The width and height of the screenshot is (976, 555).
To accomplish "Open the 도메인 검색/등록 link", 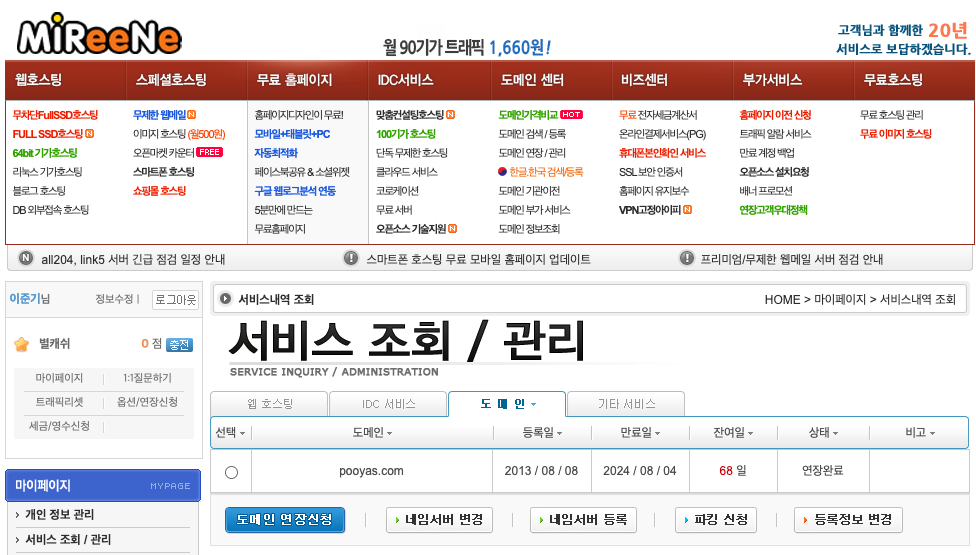I will pos(532,134).
